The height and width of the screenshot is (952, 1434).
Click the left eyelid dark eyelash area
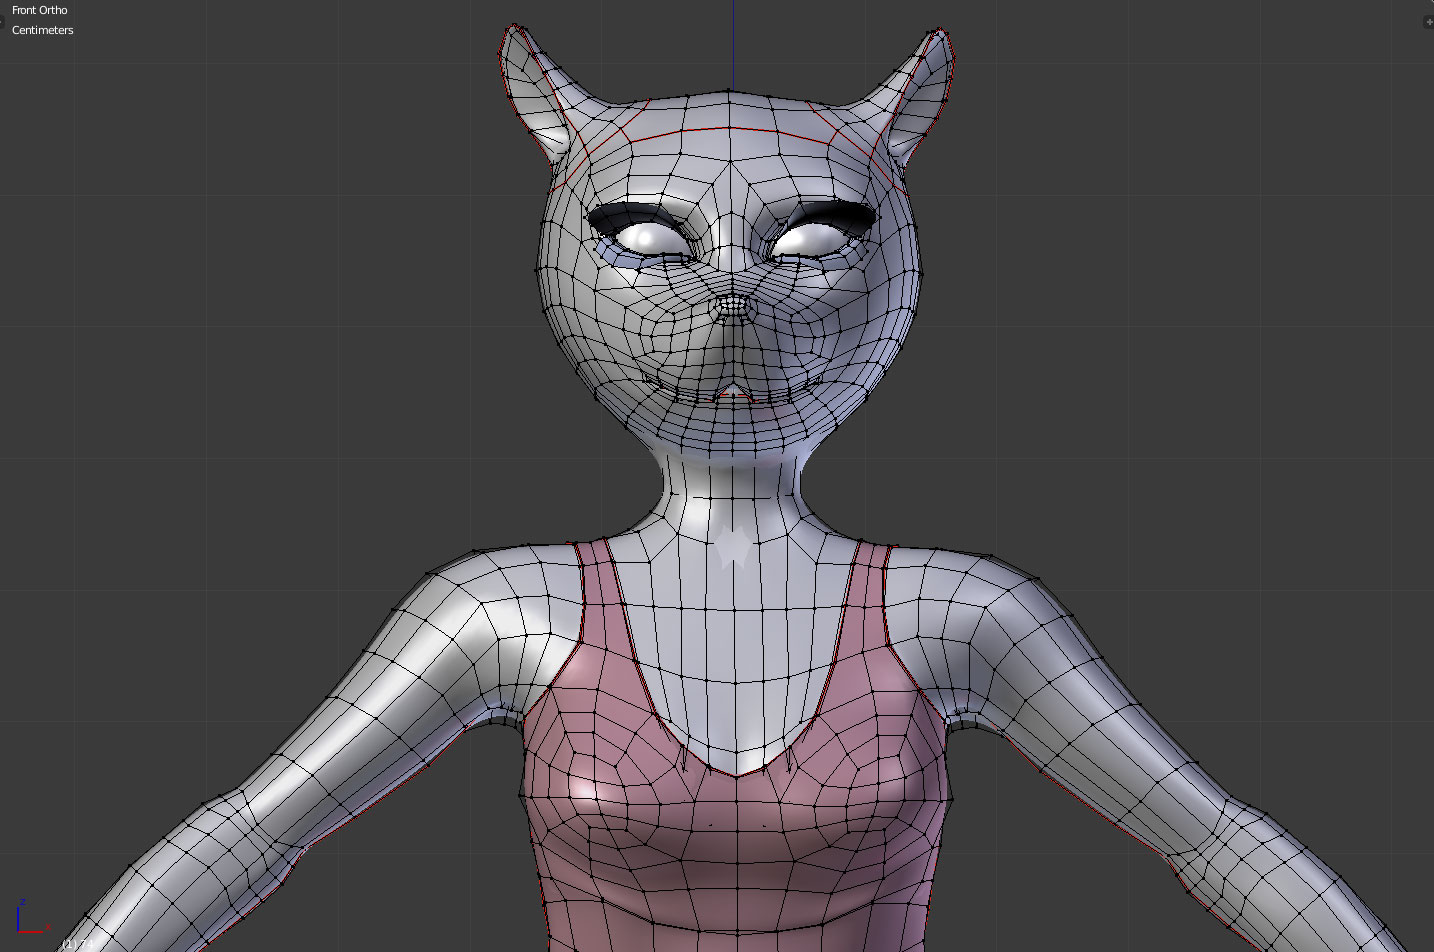point(632,213)
